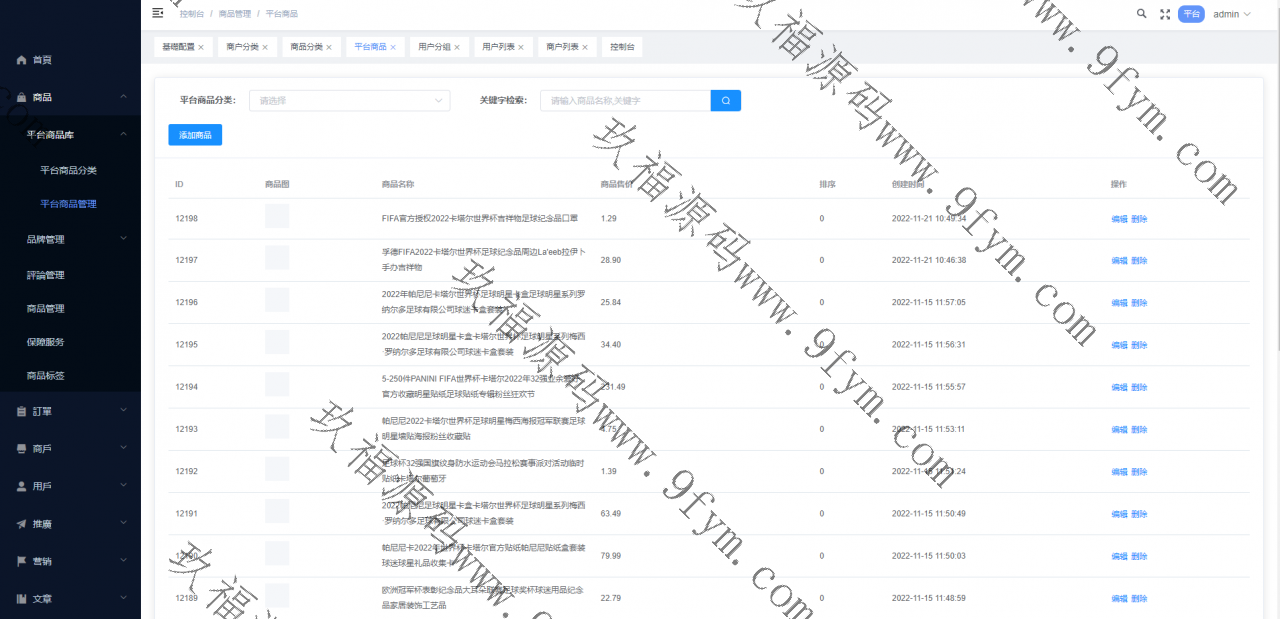Close the 商户列表 tab
The height and width of the screenshot is (619, 1280).
[x=585, y=47]
